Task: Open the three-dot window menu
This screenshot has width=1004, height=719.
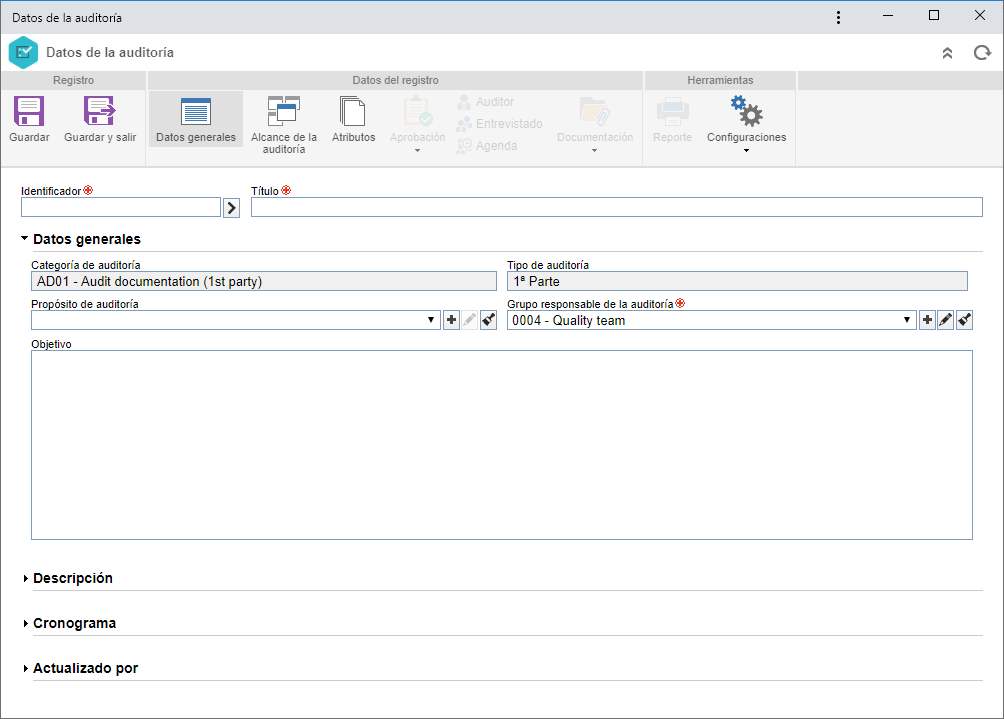Action: (838, 17)
